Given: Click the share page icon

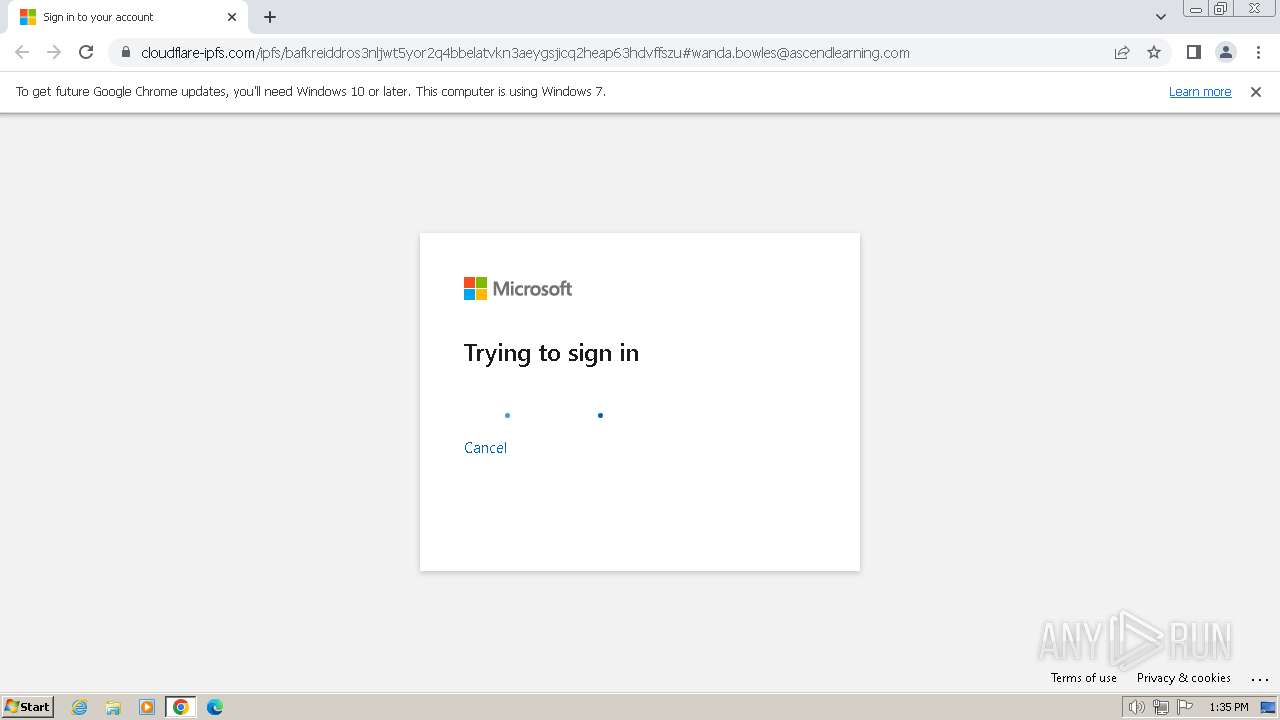Looking at the screenshot, I should pyautogui.click(x=1122, y=52).
